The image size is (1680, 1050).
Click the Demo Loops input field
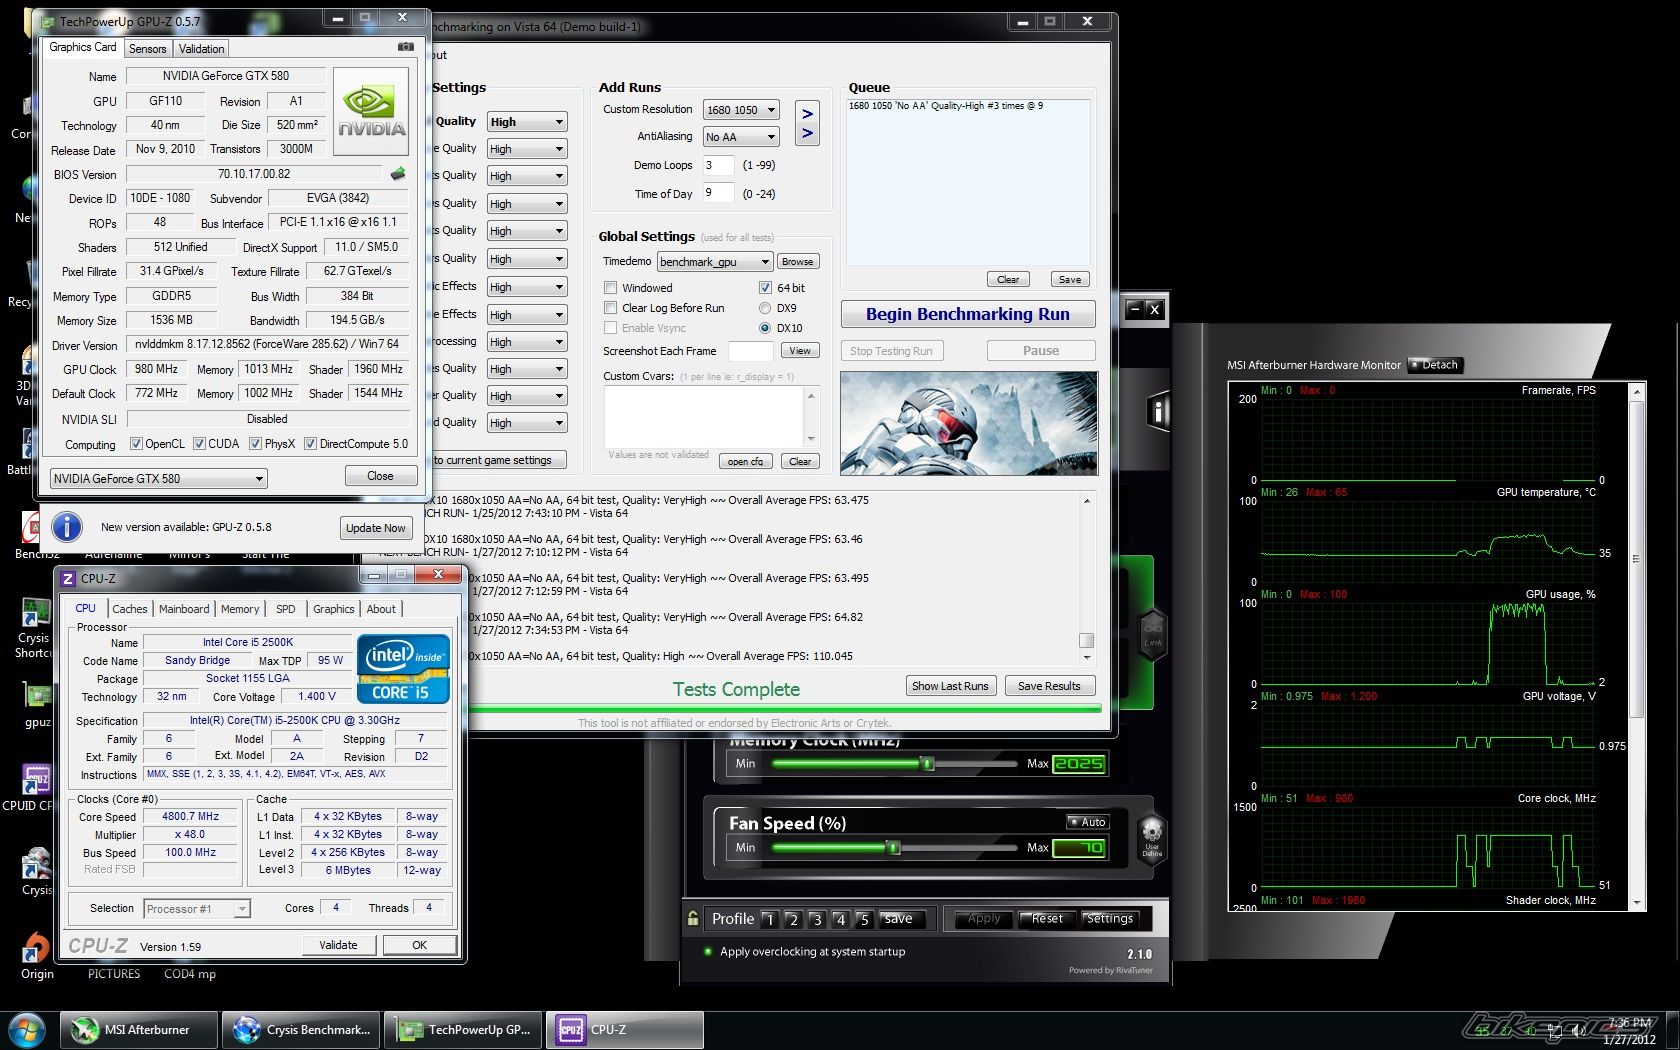click(x=718, y=166)
